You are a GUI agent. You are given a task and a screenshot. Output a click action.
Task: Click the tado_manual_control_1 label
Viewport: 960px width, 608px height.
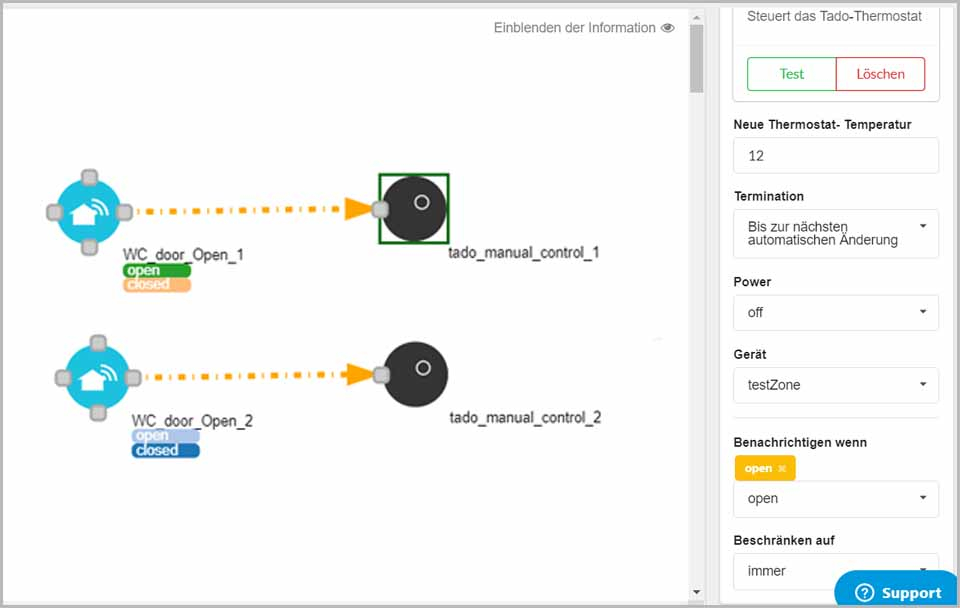click(523, 252)
